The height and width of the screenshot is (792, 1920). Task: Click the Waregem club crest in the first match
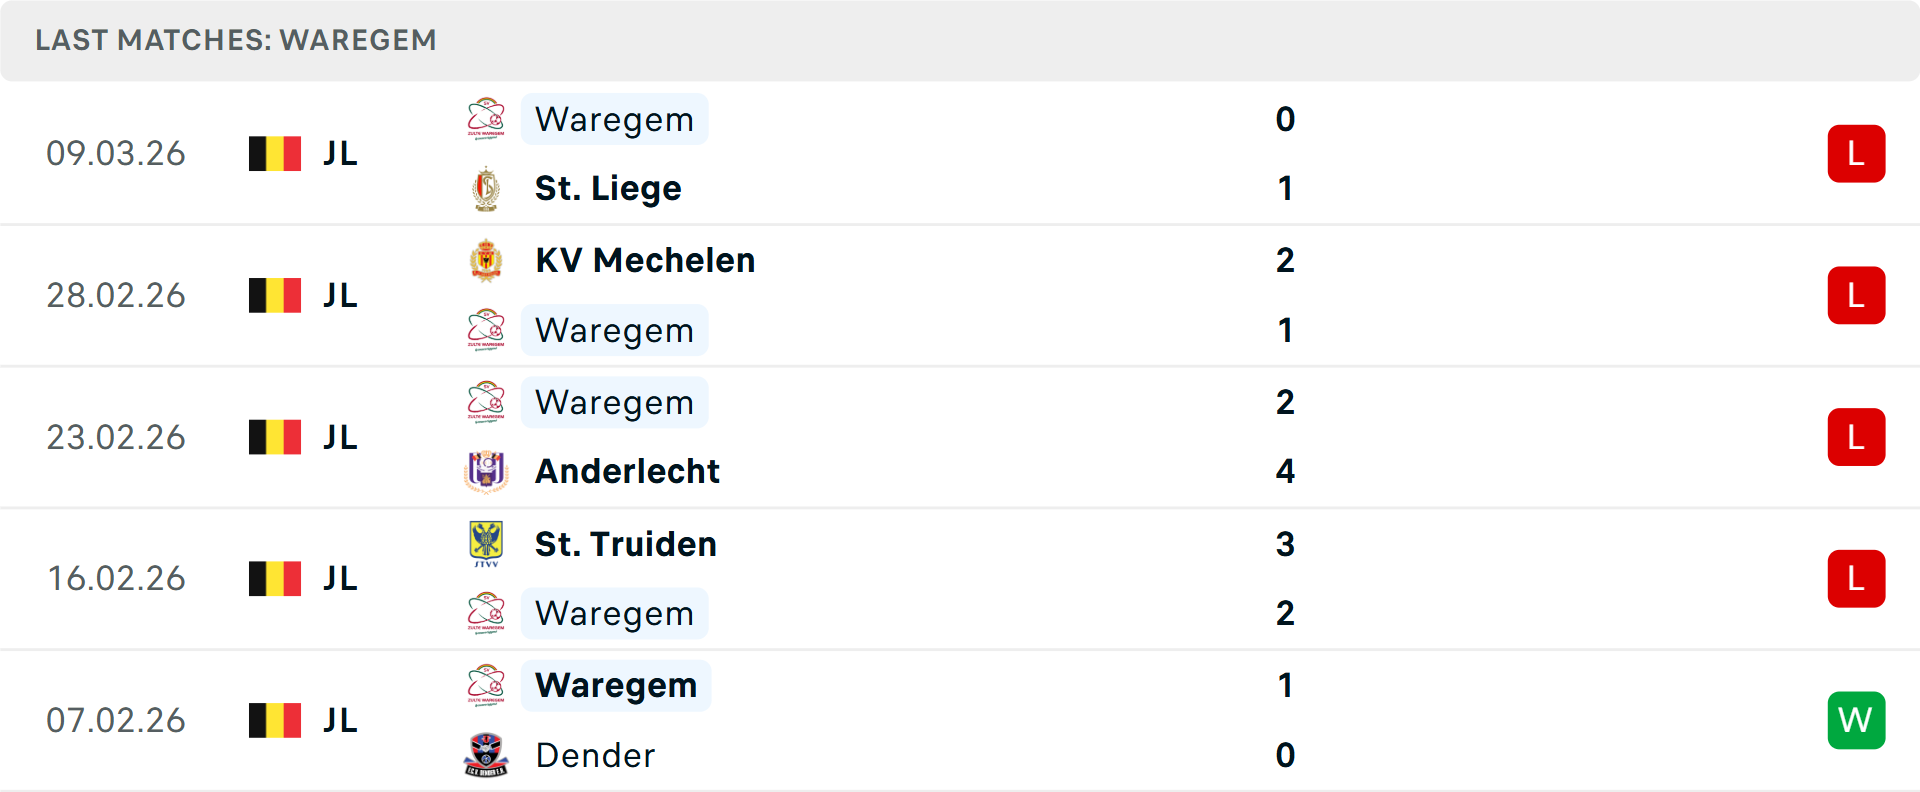[x=486, y=119]
